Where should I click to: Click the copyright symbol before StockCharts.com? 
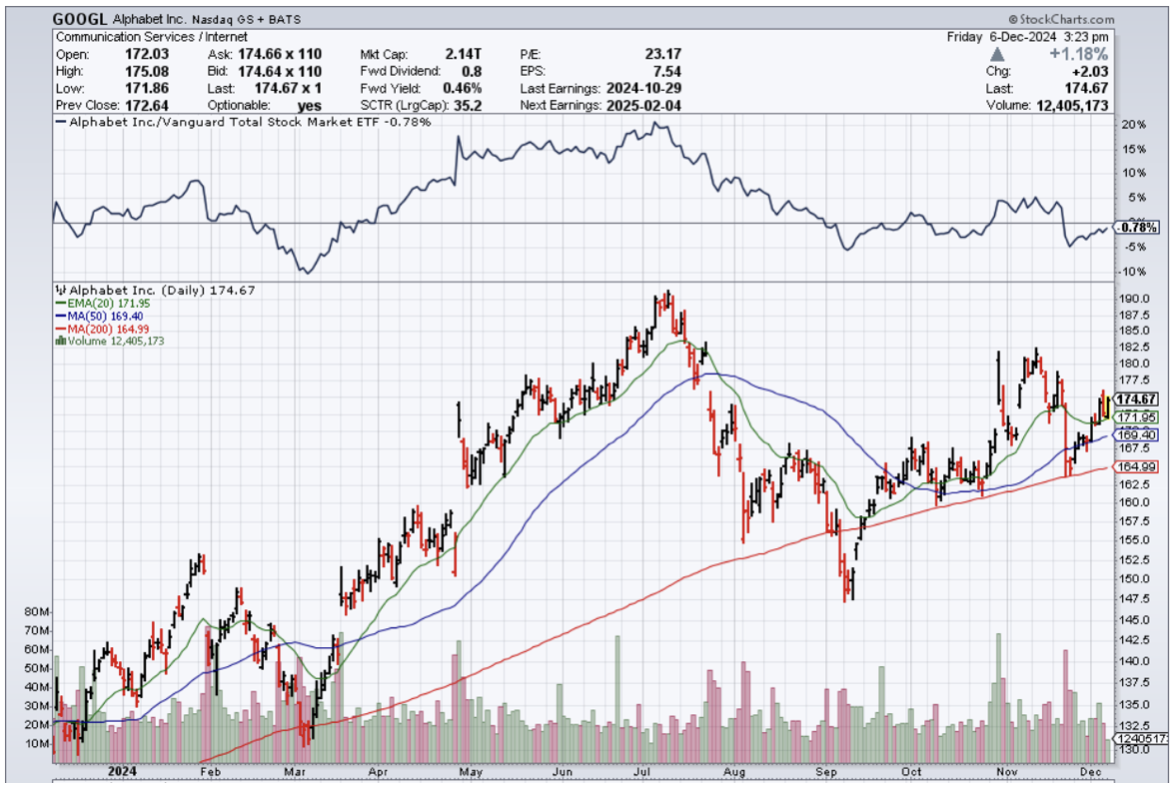tap(1015, 19)
